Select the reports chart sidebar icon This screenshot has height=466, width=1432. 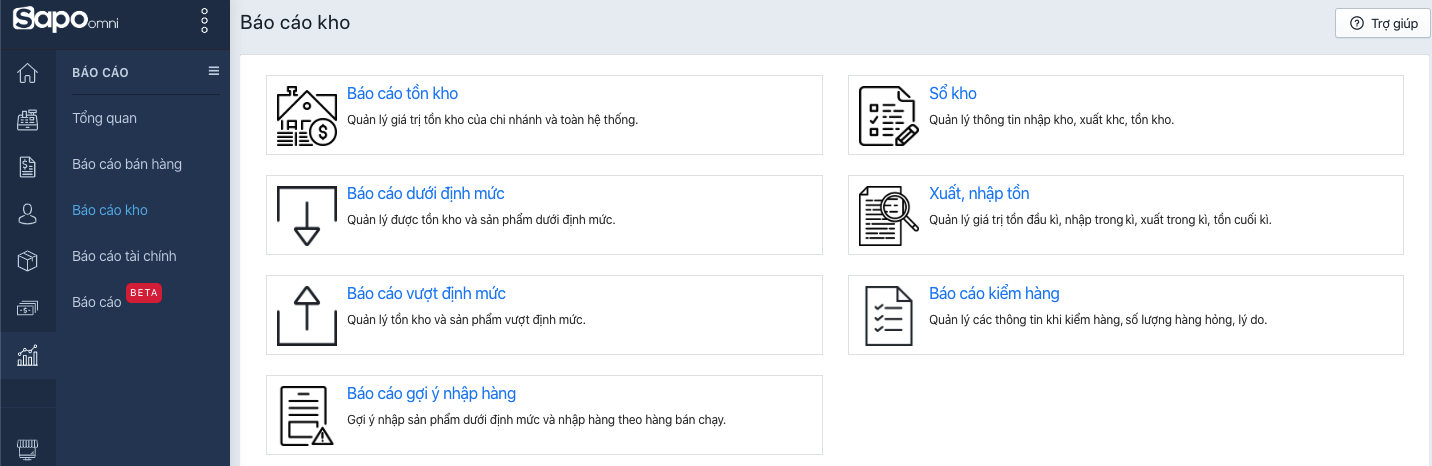tap(28, 355)
